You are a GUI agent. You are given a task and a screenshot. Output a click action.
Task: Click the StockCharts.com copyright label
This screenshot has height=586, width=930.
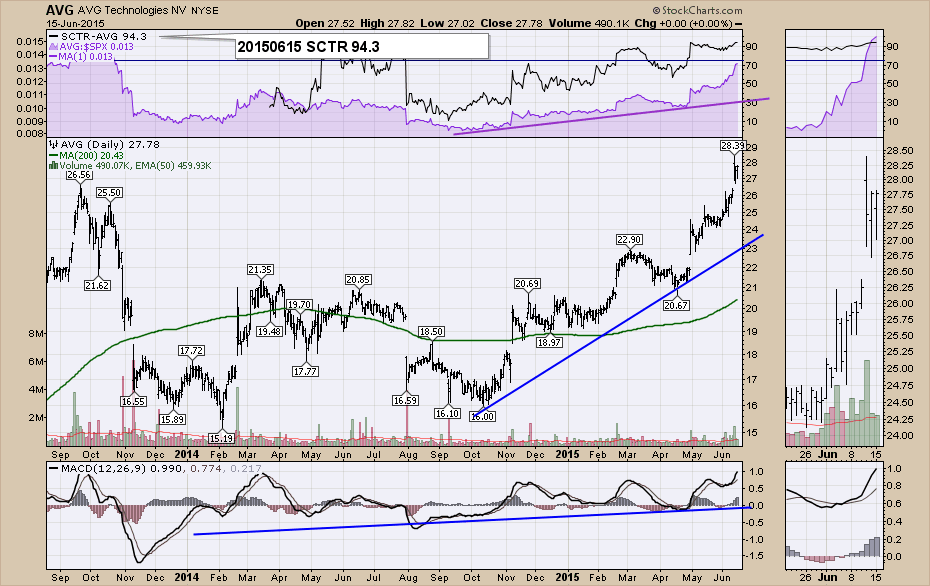pos(698,10)
